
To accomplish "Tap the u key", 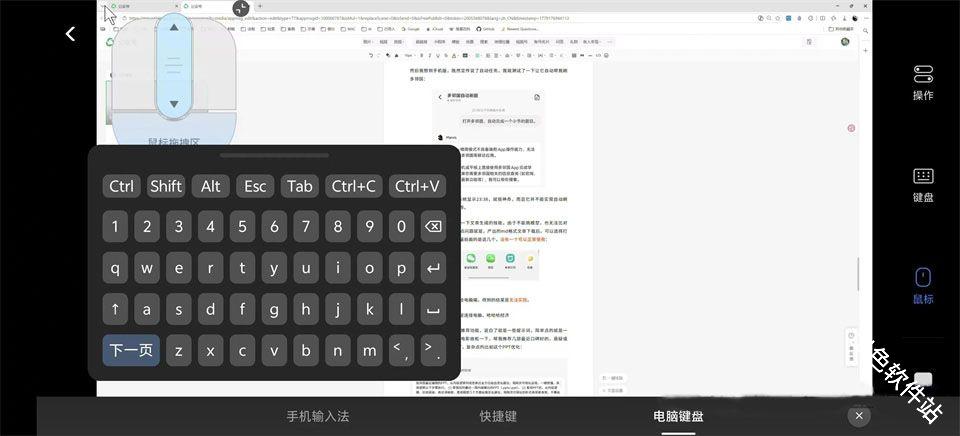I will 306,268.
